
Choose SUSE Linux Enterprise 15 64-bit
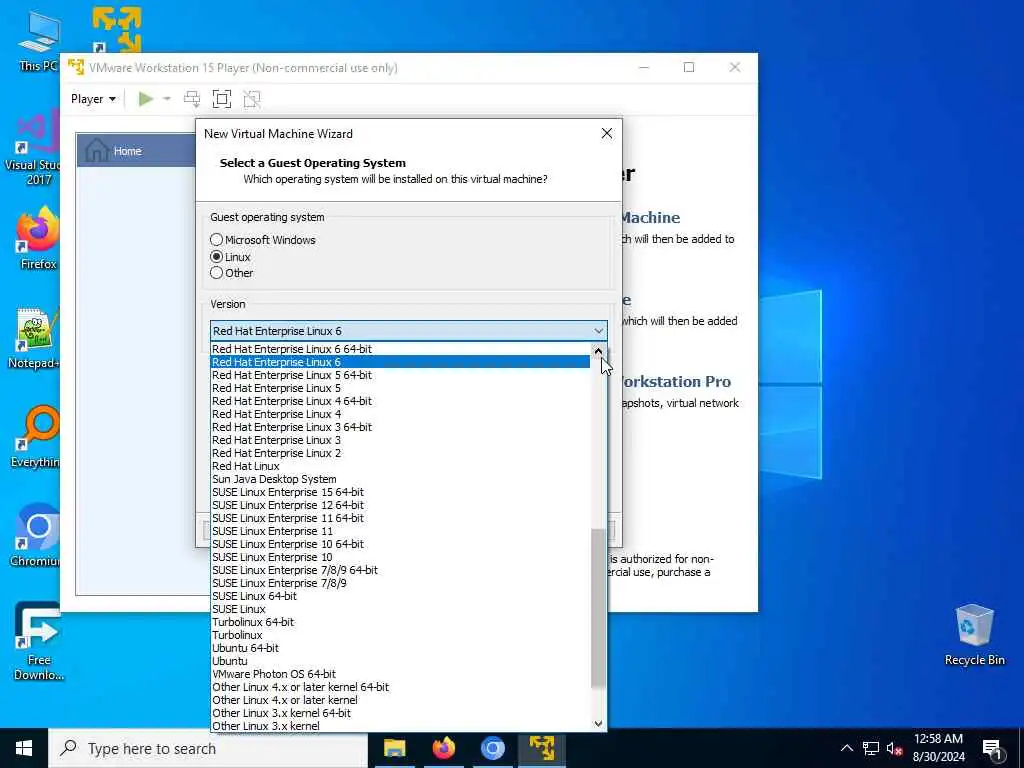coord(401,492)
